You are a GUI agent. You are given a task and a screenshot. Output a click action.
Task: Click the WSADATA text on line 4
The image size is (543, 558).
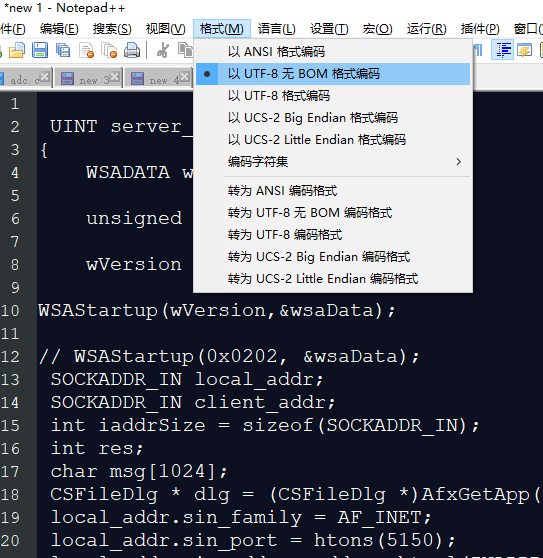(x=128, y=172)
